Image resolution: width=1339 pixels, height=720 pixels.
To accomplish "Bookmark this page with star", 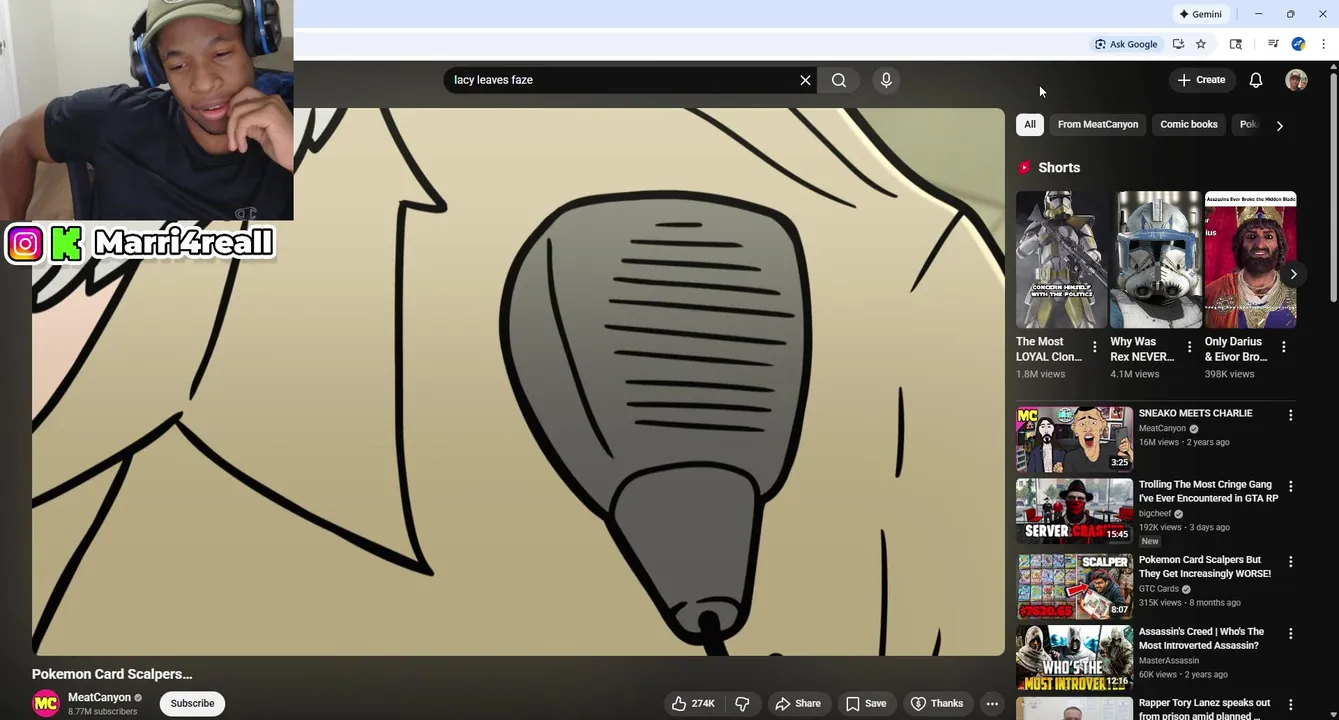I will [x=1201, y=44].
